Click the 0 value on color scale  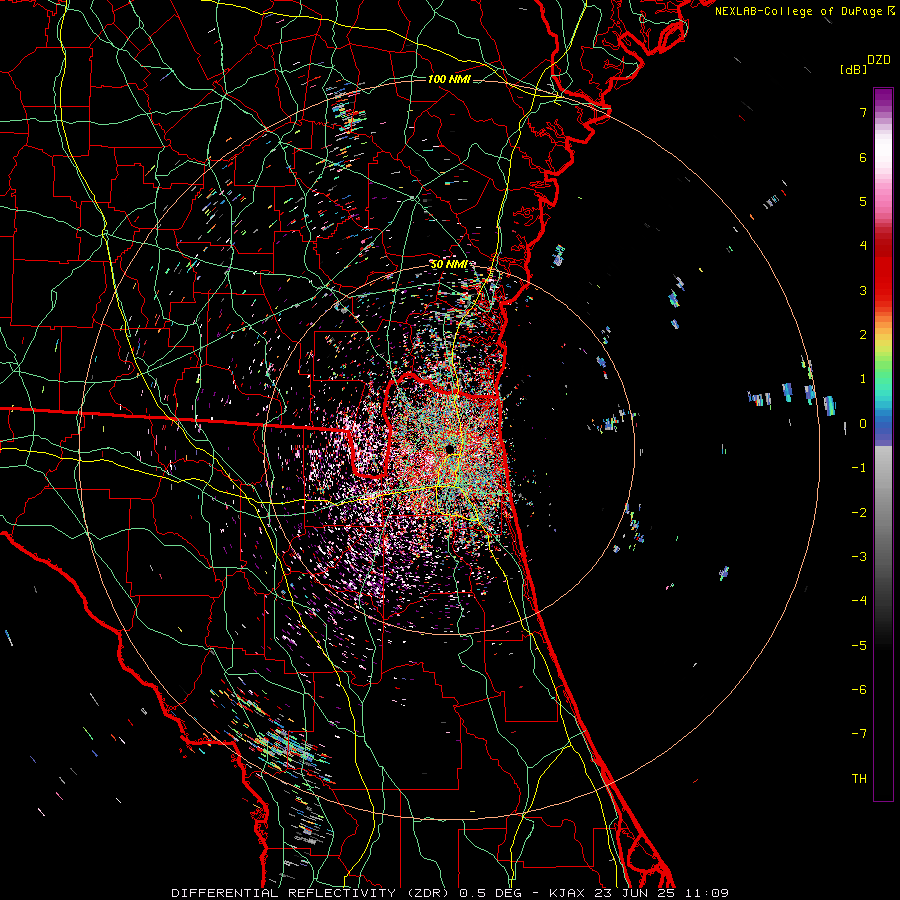click(863, 424)
